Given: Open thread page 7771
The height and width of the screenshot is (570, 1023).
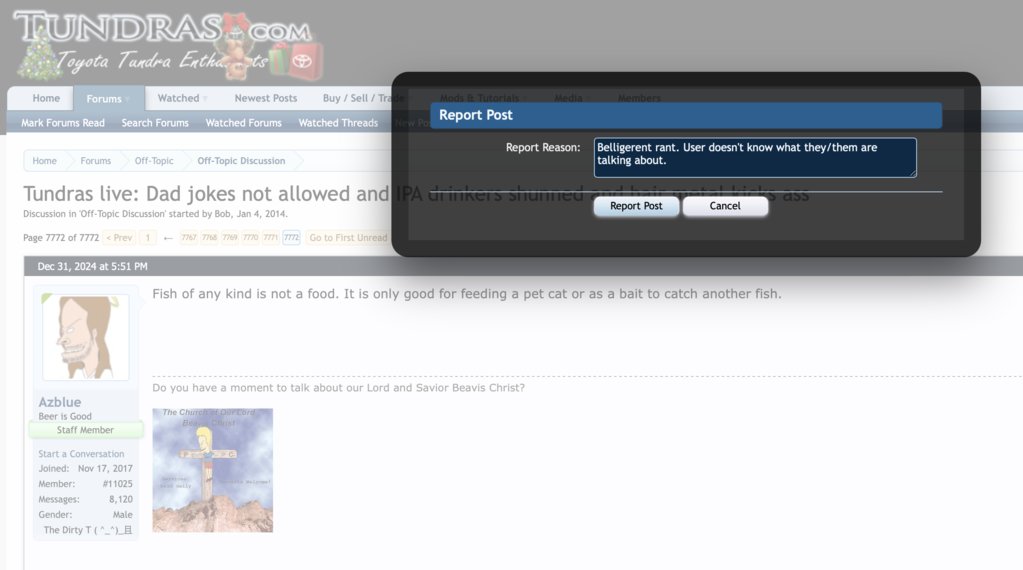Looking at the screenshot, I should [x=271, y=238].
